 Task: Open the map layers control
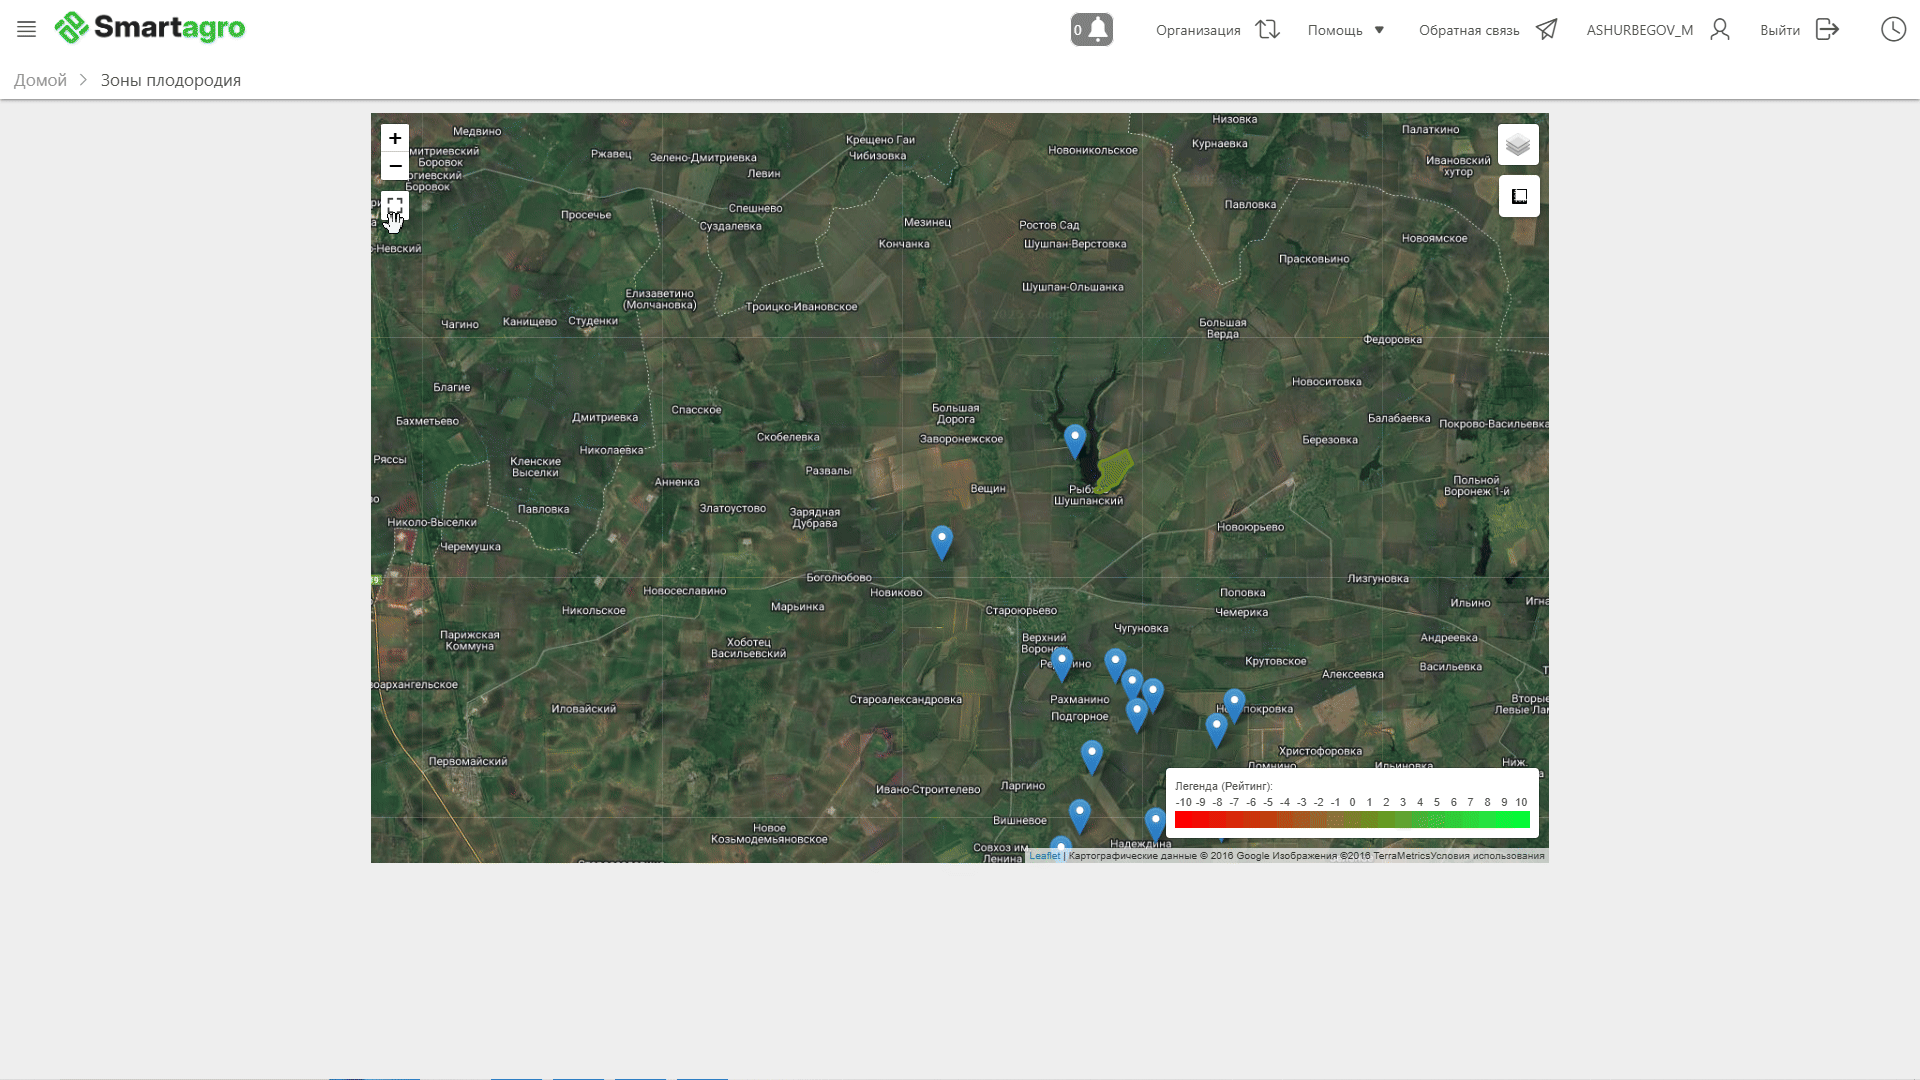pos(1518,145)
